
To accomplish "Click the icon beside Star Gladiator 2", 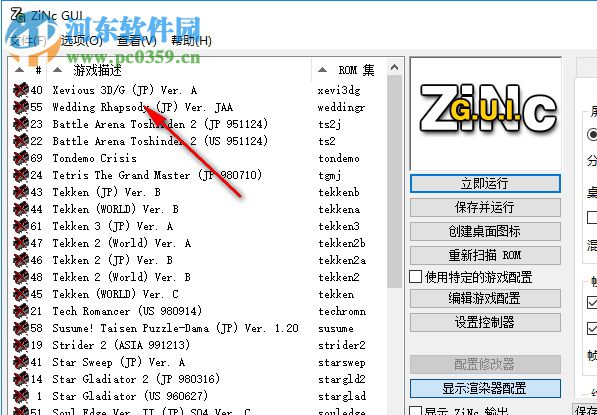I will [21, 379].
